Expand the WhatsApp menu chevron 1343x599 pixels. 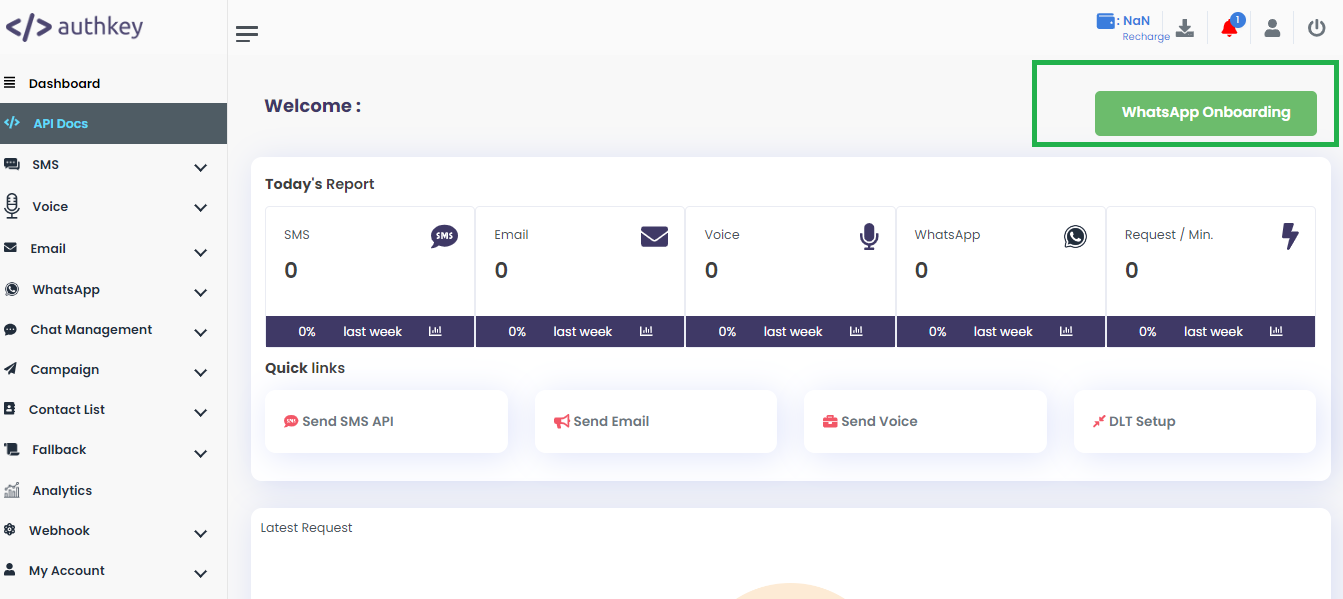[x=201, y=293]
